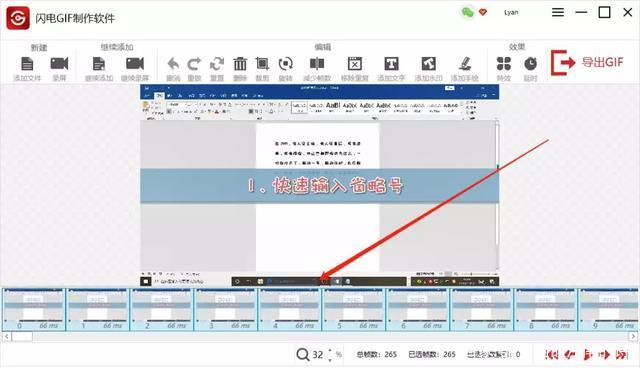Viewport: 640px width, 368px height.
Task: Open the hamburger menu in the title bar
Action: click(558, 13)
